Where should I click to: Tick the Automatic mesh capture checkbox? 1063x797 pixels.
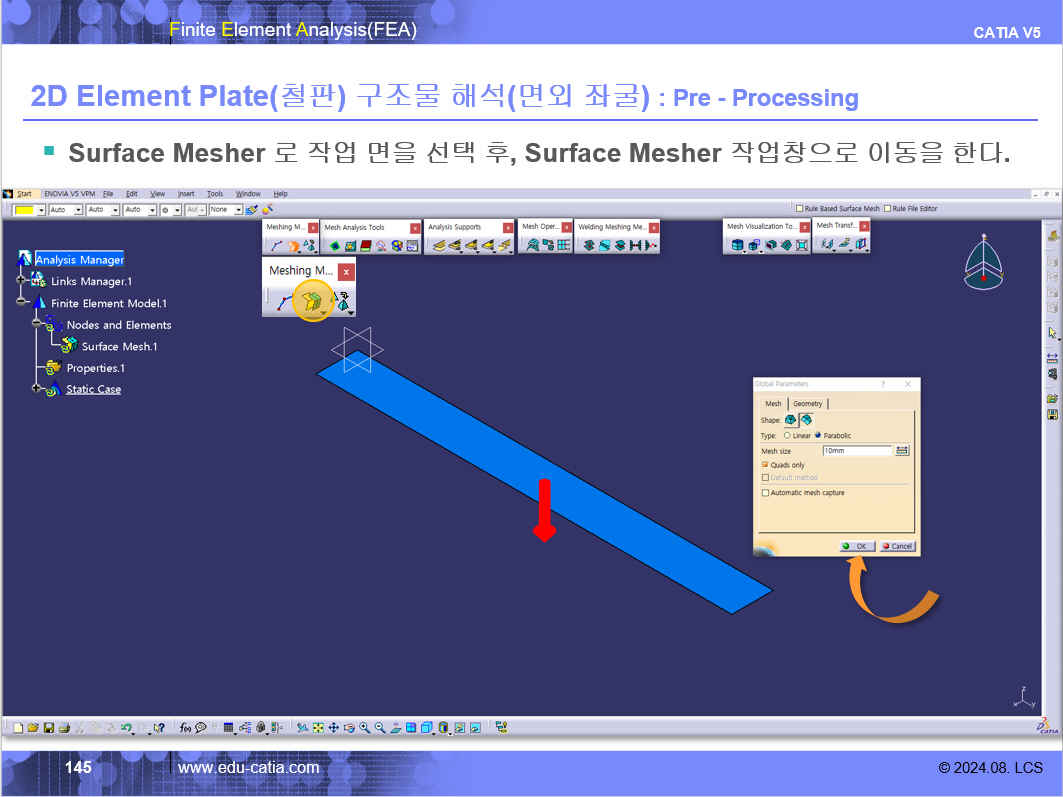(765, 493)
